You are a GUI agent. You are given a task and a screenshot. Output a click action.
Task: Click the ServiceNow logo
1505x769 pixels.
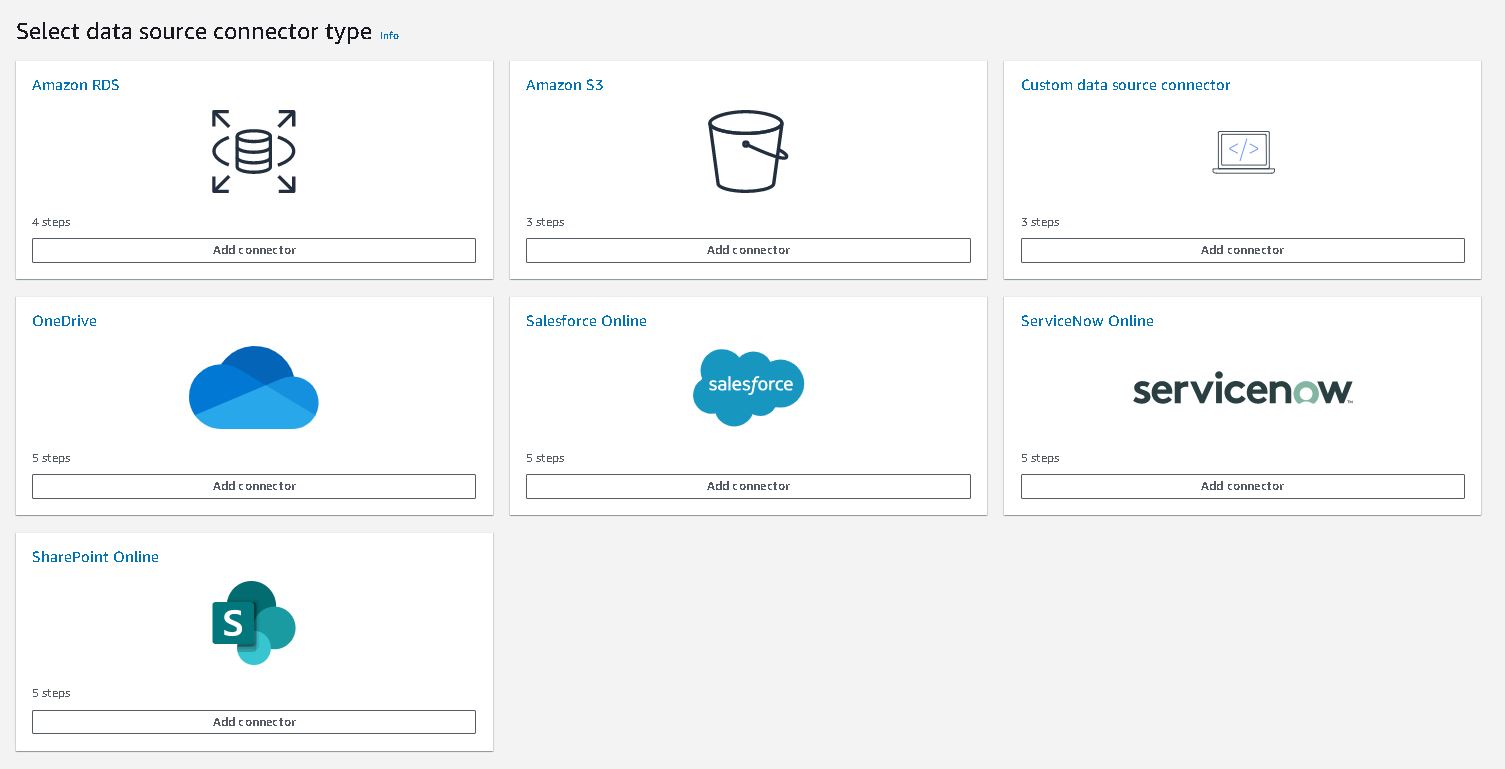click(x=1243, y=390)
